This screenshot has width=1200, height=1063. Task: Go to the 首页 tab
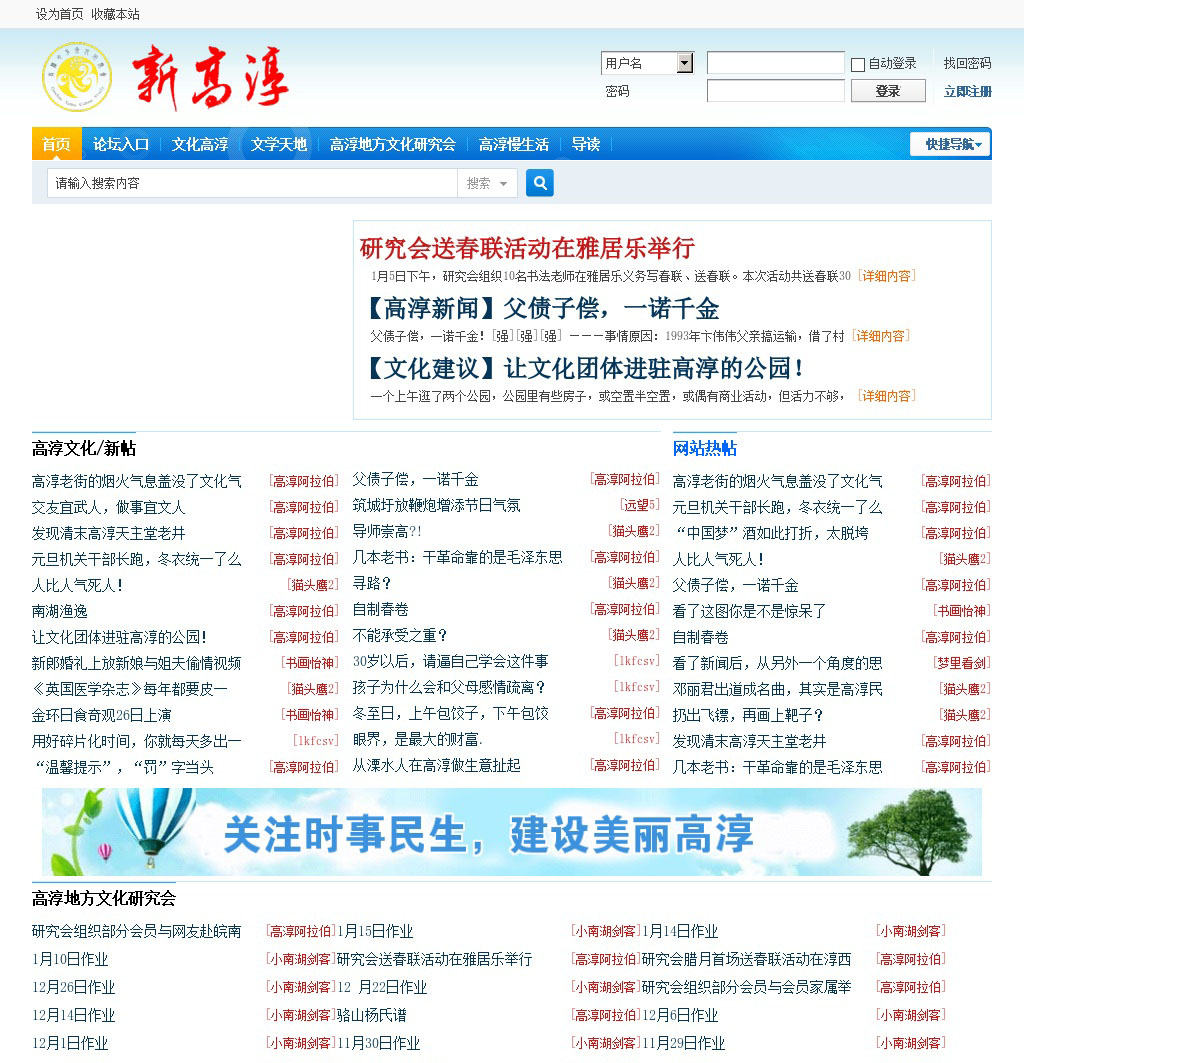coord(56,144)
